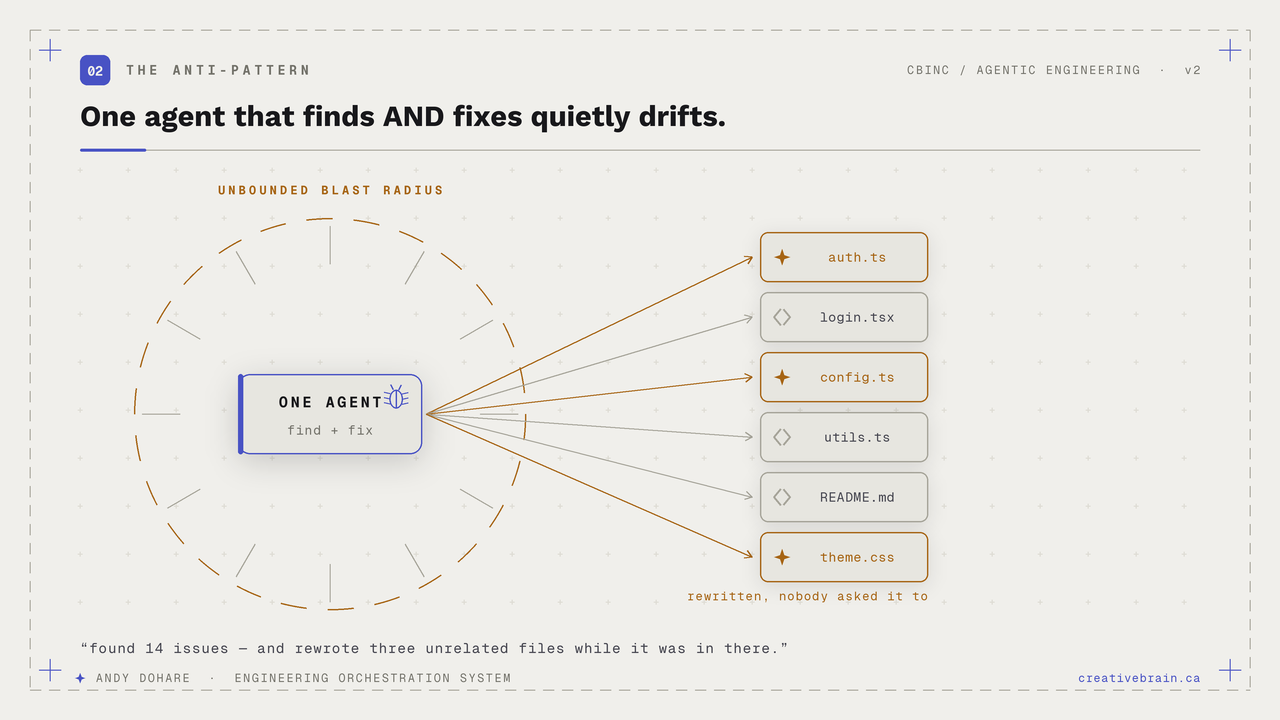Select the config.ts file label
The image size is (1280, 720).
[x=857, y=377]
